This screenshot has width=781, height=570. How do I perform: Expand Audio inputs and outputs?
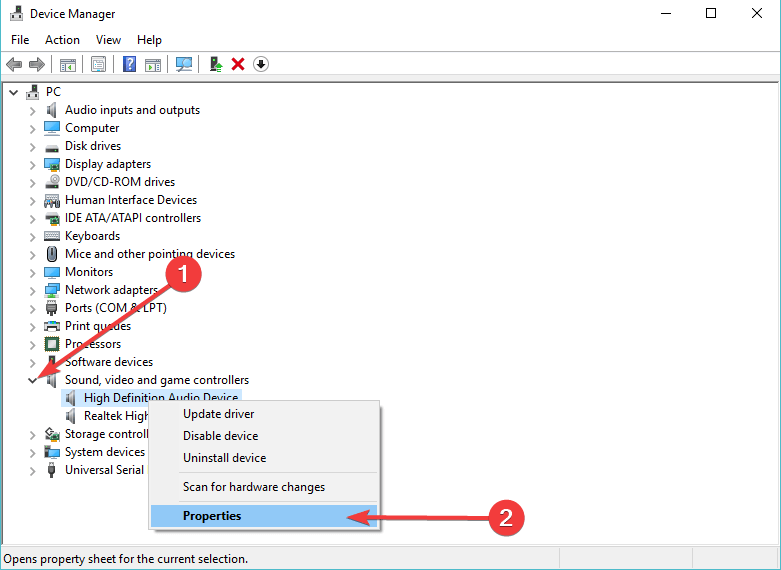pos(32,111)
